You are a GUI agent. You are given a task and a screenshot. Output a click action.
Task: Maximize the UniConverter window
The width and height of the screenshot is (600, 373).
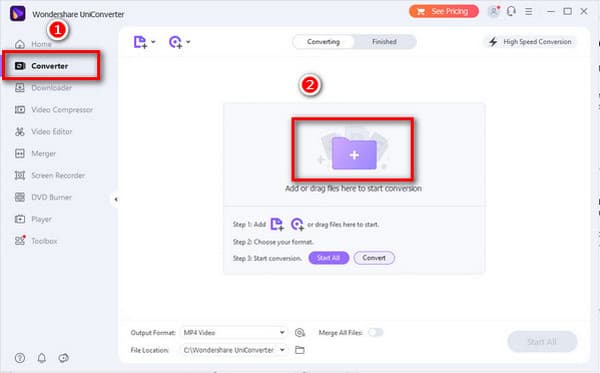(x=567, y=11)
